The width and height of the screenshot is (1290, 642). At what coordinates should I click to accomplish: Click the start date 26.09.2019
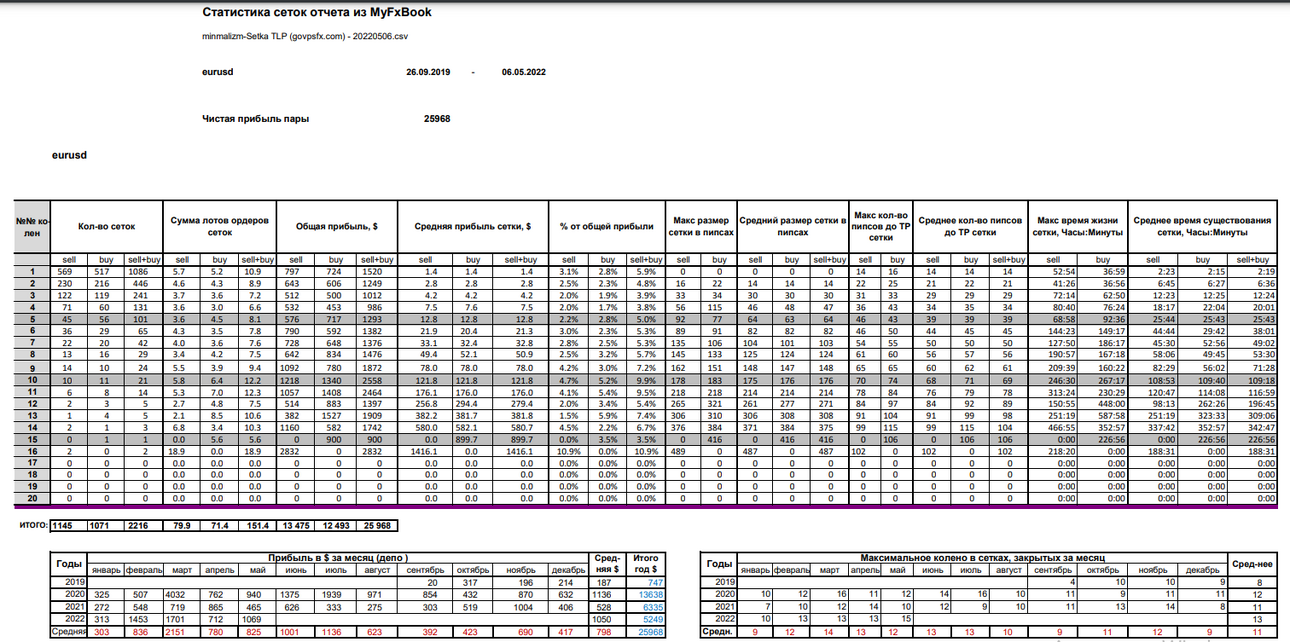pyautogui.click(x=428, y=72)
